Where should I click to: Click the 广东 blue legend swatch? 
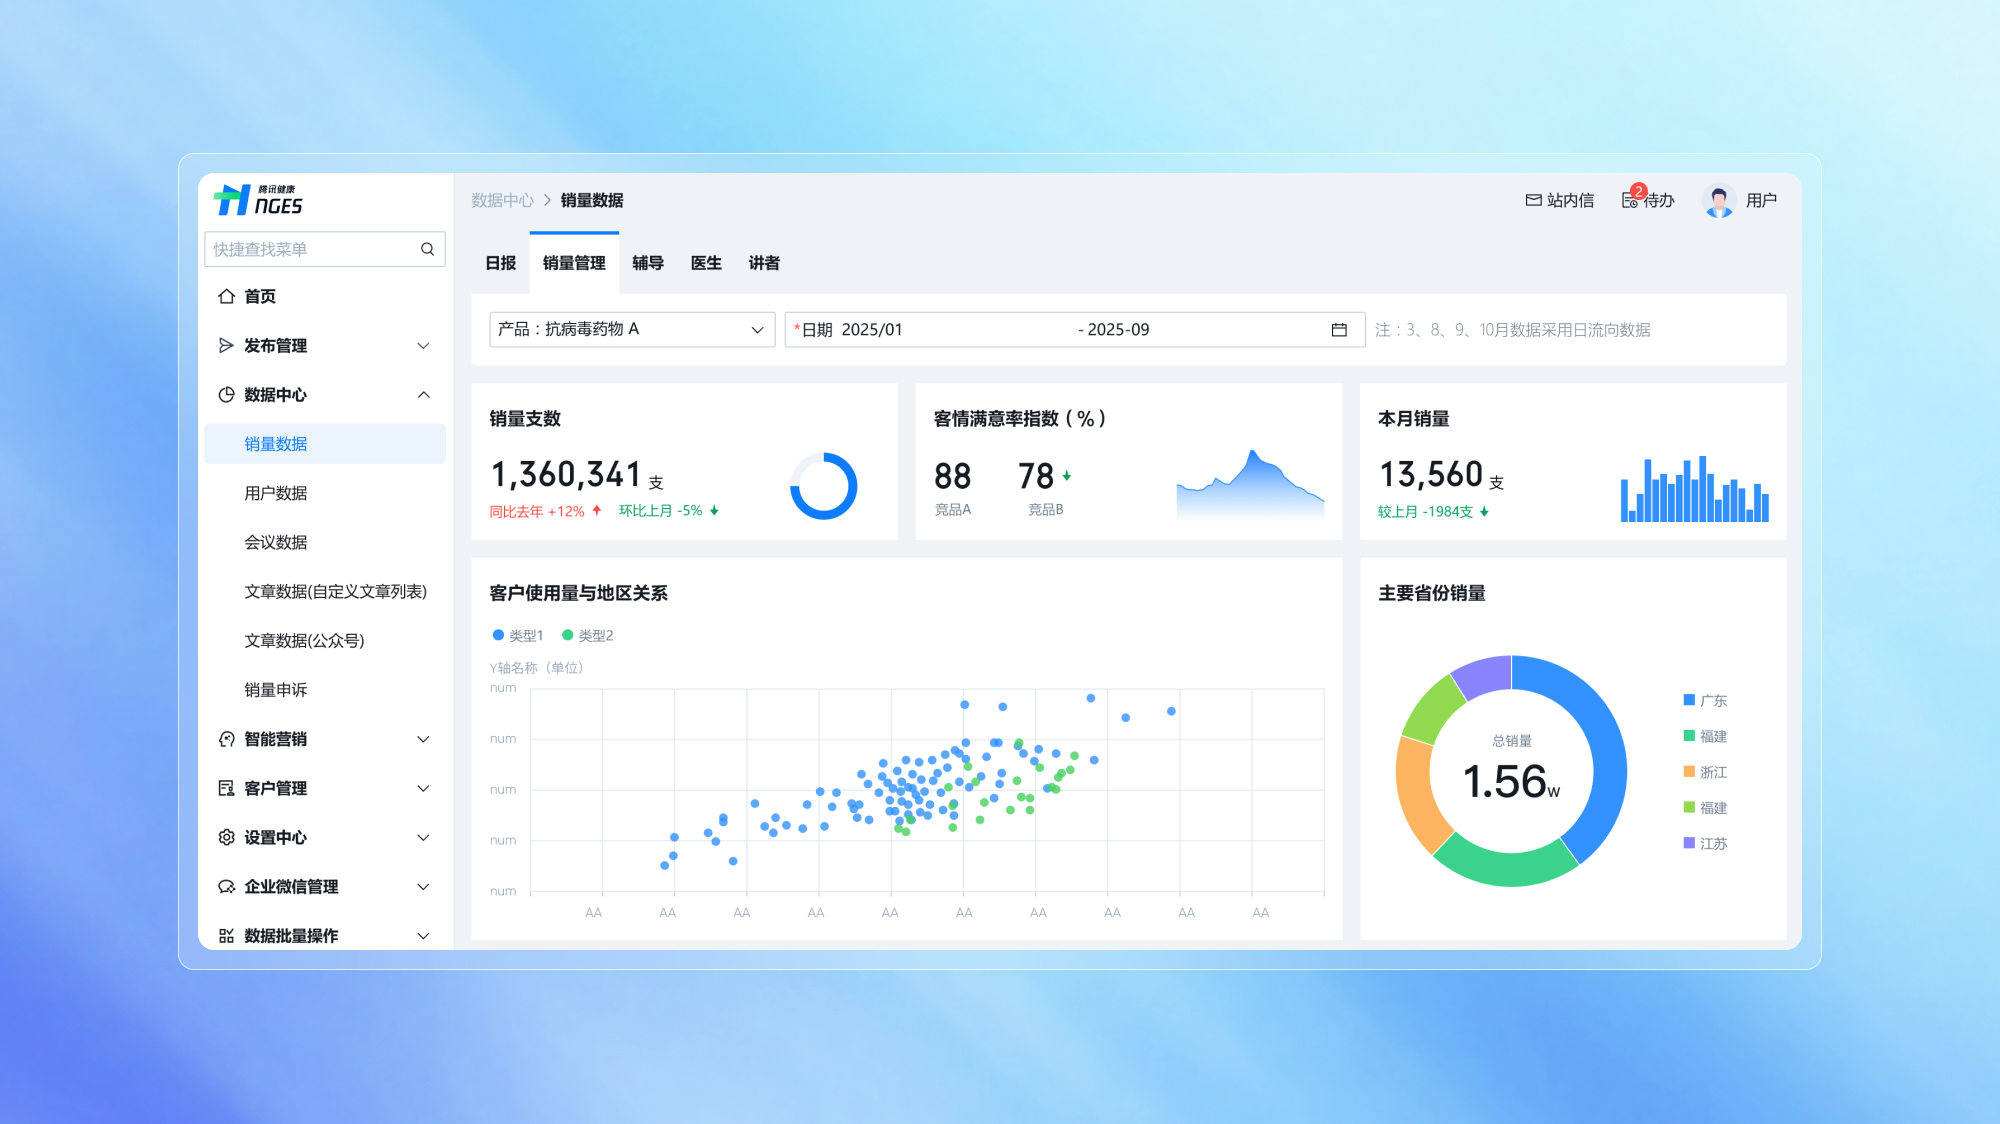coord(1689,700)
